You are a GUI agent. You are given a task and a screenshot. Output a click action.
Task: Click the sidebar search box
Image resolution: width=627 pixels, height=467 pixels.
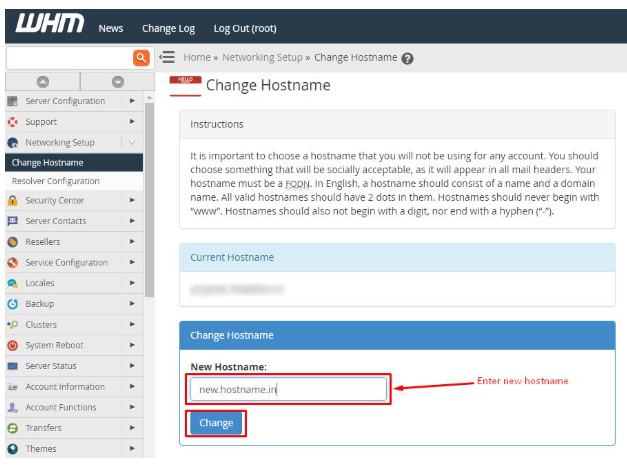coord(70,58)
